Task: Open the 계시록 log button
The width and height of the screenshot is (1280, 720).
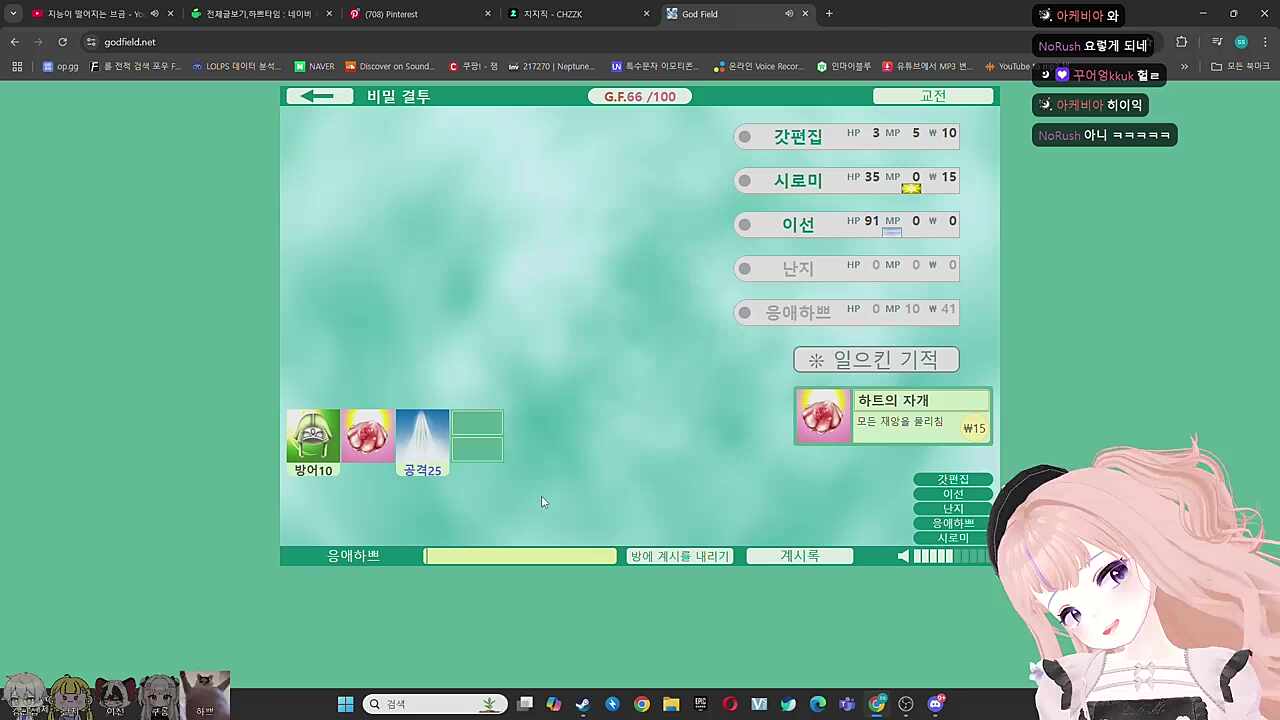Action: [800, 556]
